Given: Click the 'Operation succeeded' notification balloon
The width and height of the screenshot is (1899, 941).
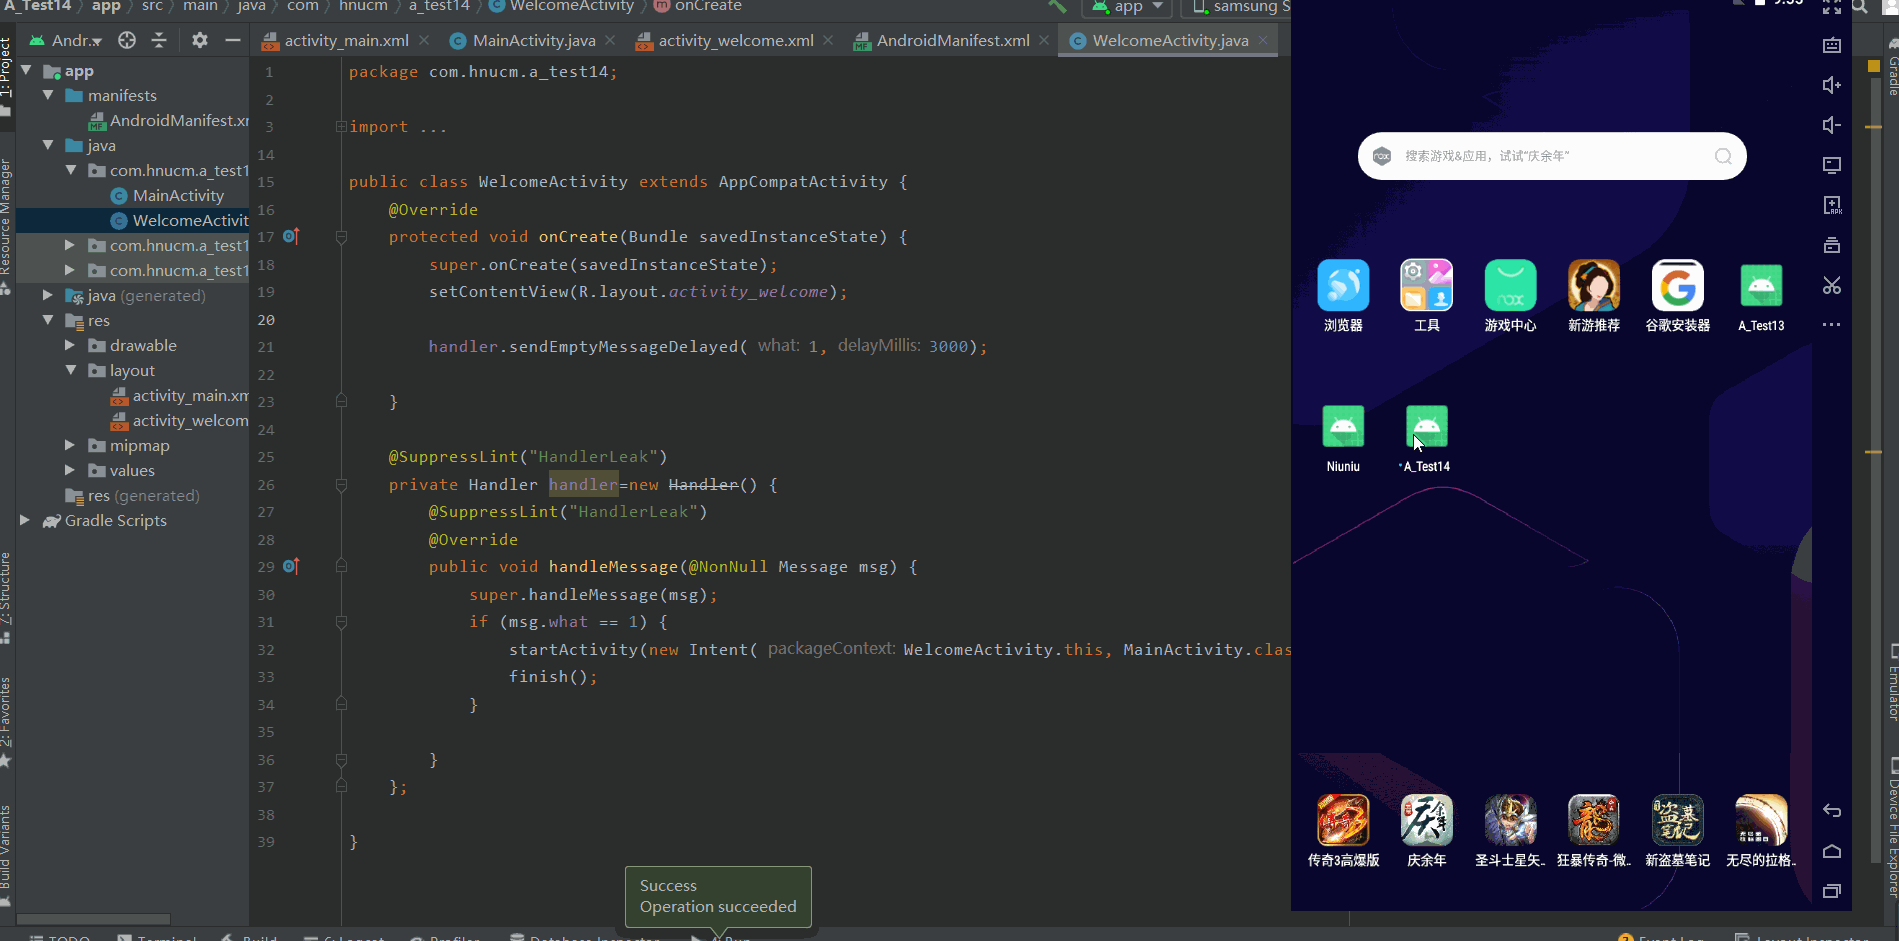Looking at the screenshot, I should coord(718,896).
